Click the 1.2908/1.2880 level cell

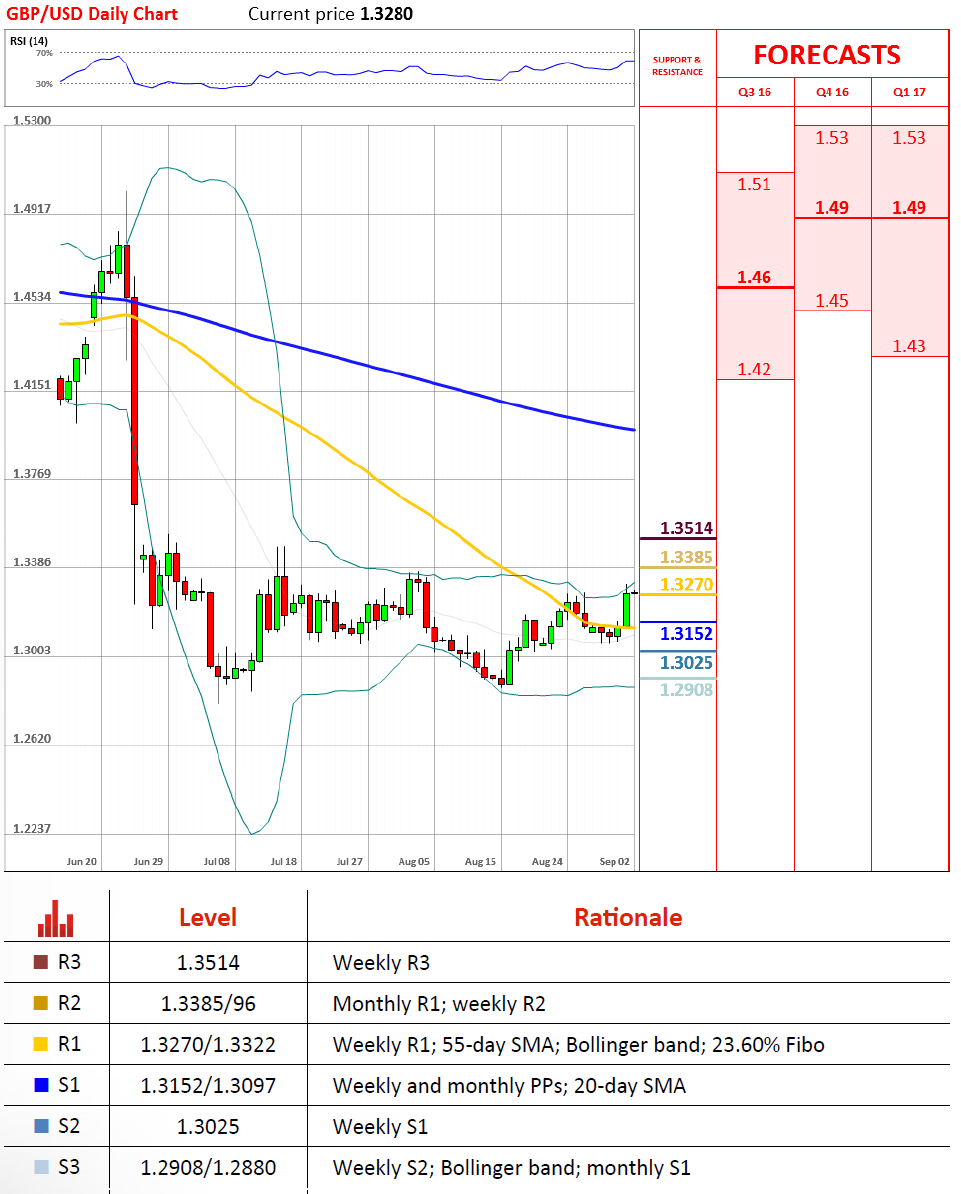(x=208, y=1167)
